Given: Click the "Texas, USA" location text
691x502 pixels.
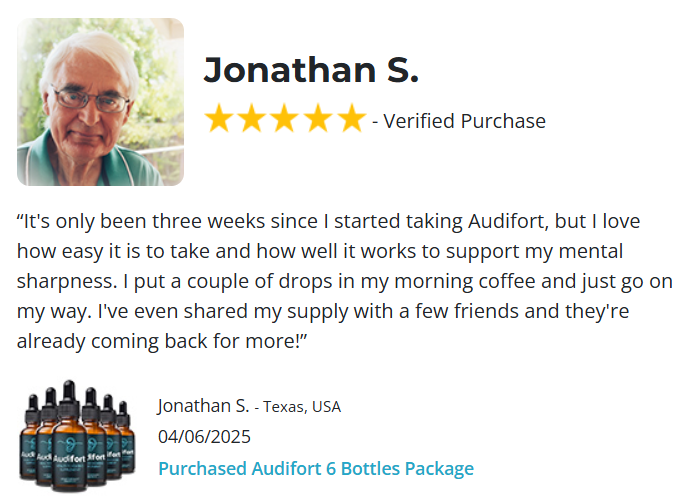Looking at the screenshot, I should (x=302, y=406).
